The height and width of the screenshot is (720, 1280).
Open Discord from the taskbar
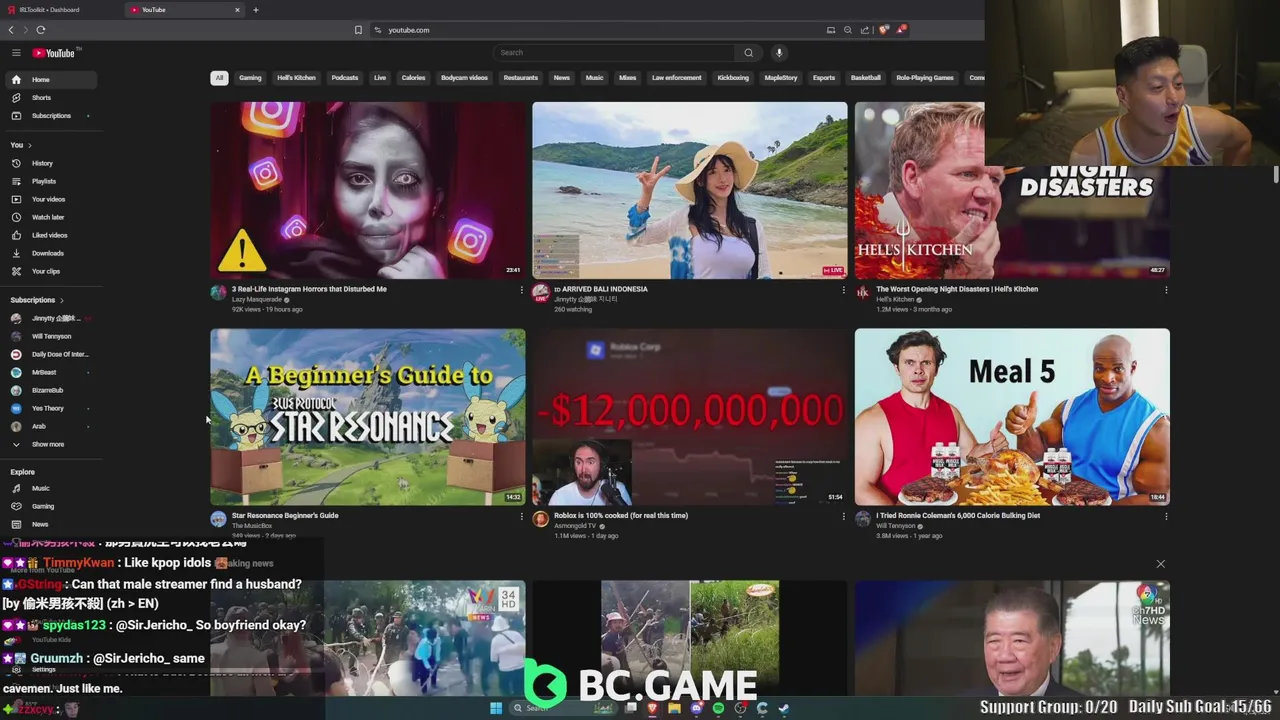tap(696, 708)
